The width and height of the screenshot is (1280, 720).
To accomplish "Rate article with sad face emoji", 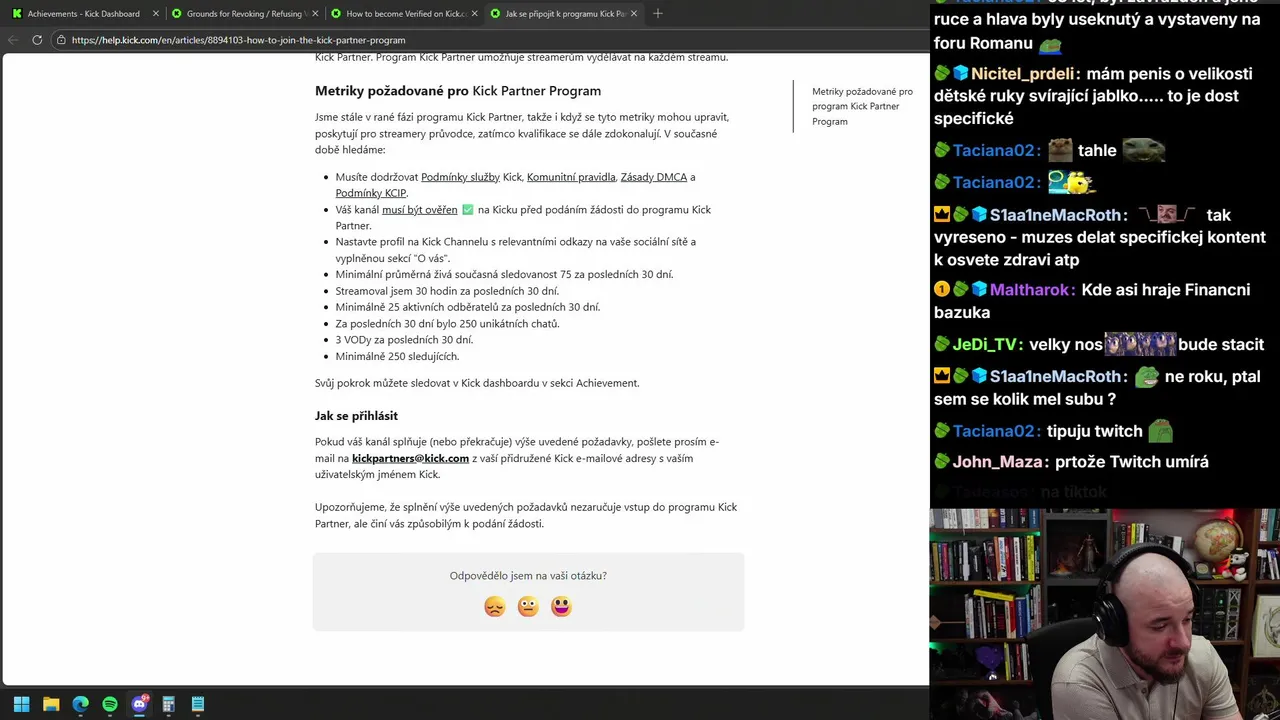I will tap(495, 607).
